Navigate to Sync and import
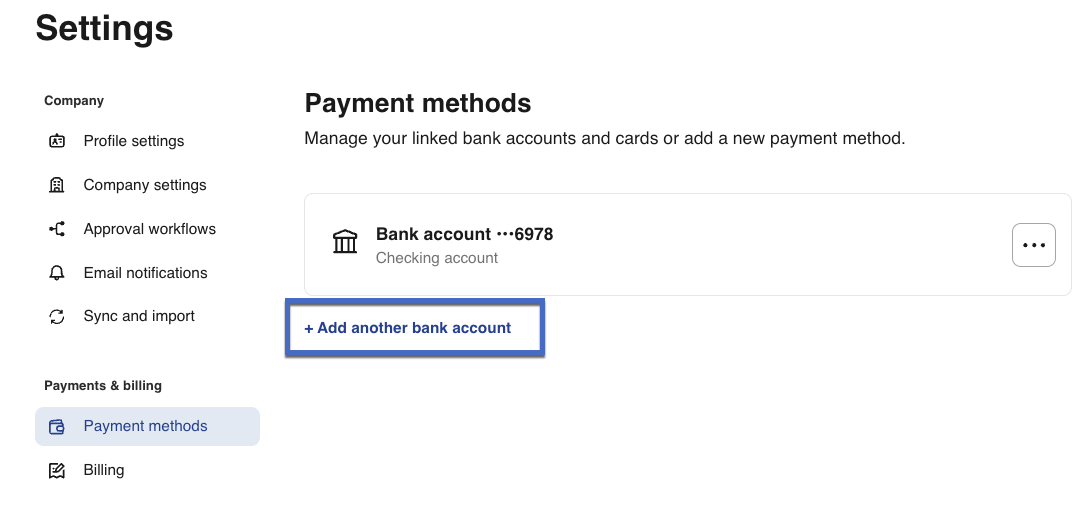The width and height of the screenshot is (1086, 516). (x=139, y=316)
